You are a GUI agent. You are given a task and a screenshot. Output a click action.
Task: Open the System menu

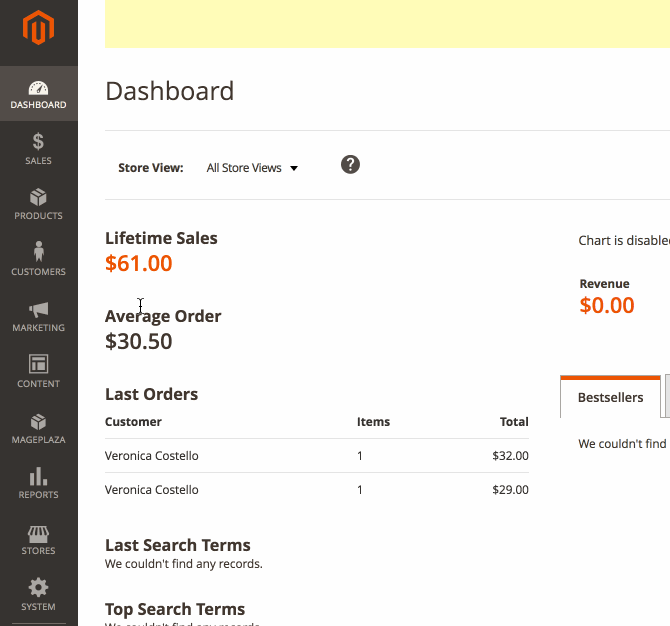tap(38, 595)
